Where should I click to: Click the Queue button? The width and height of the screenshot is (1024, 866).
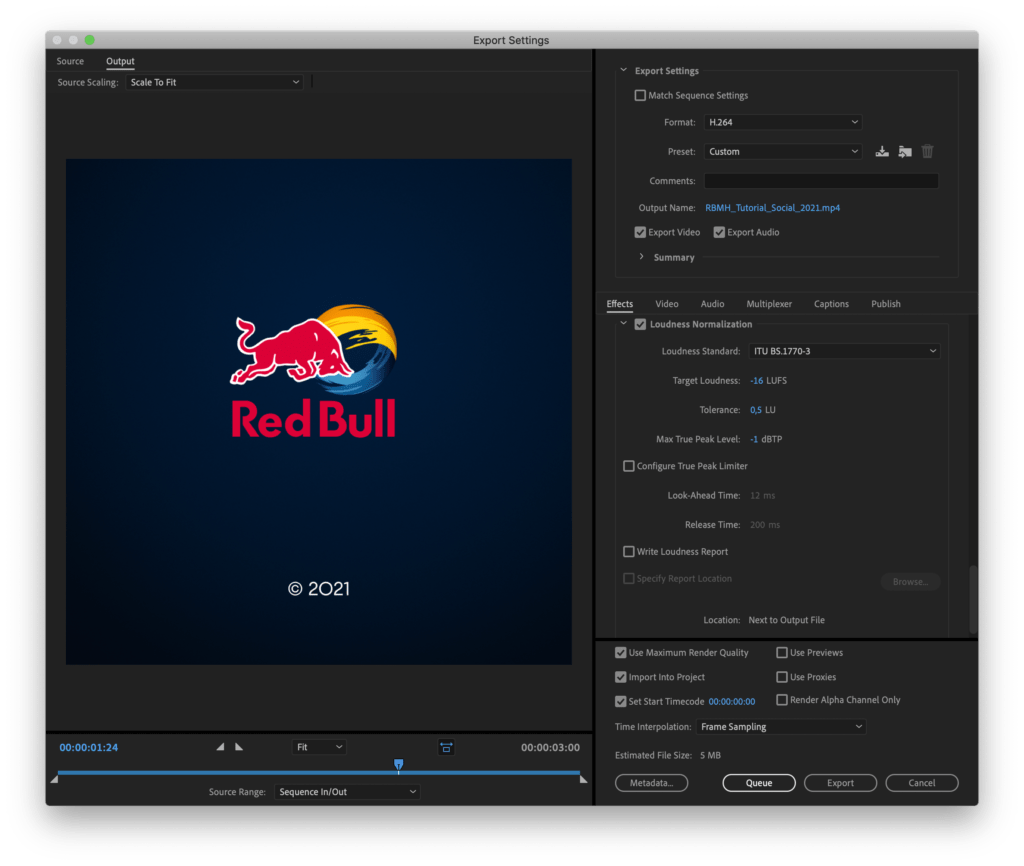click(759, 782)
